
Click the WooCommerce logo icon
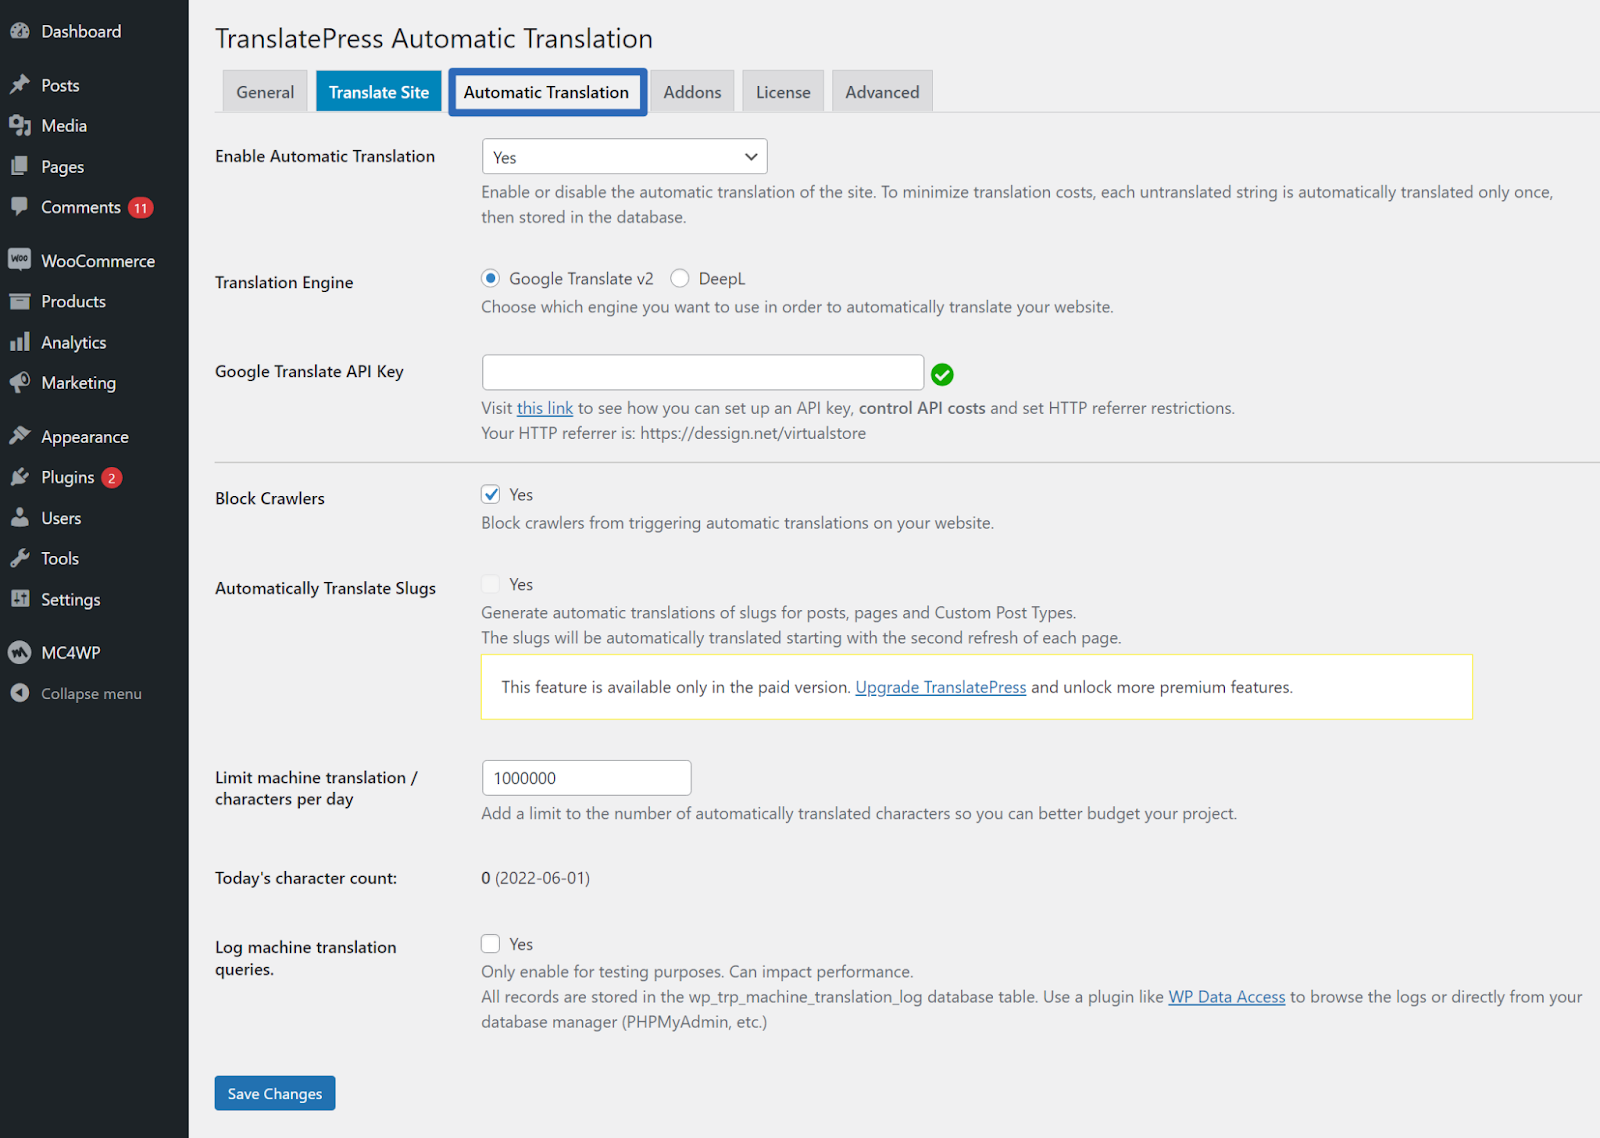tap(20, 260)
